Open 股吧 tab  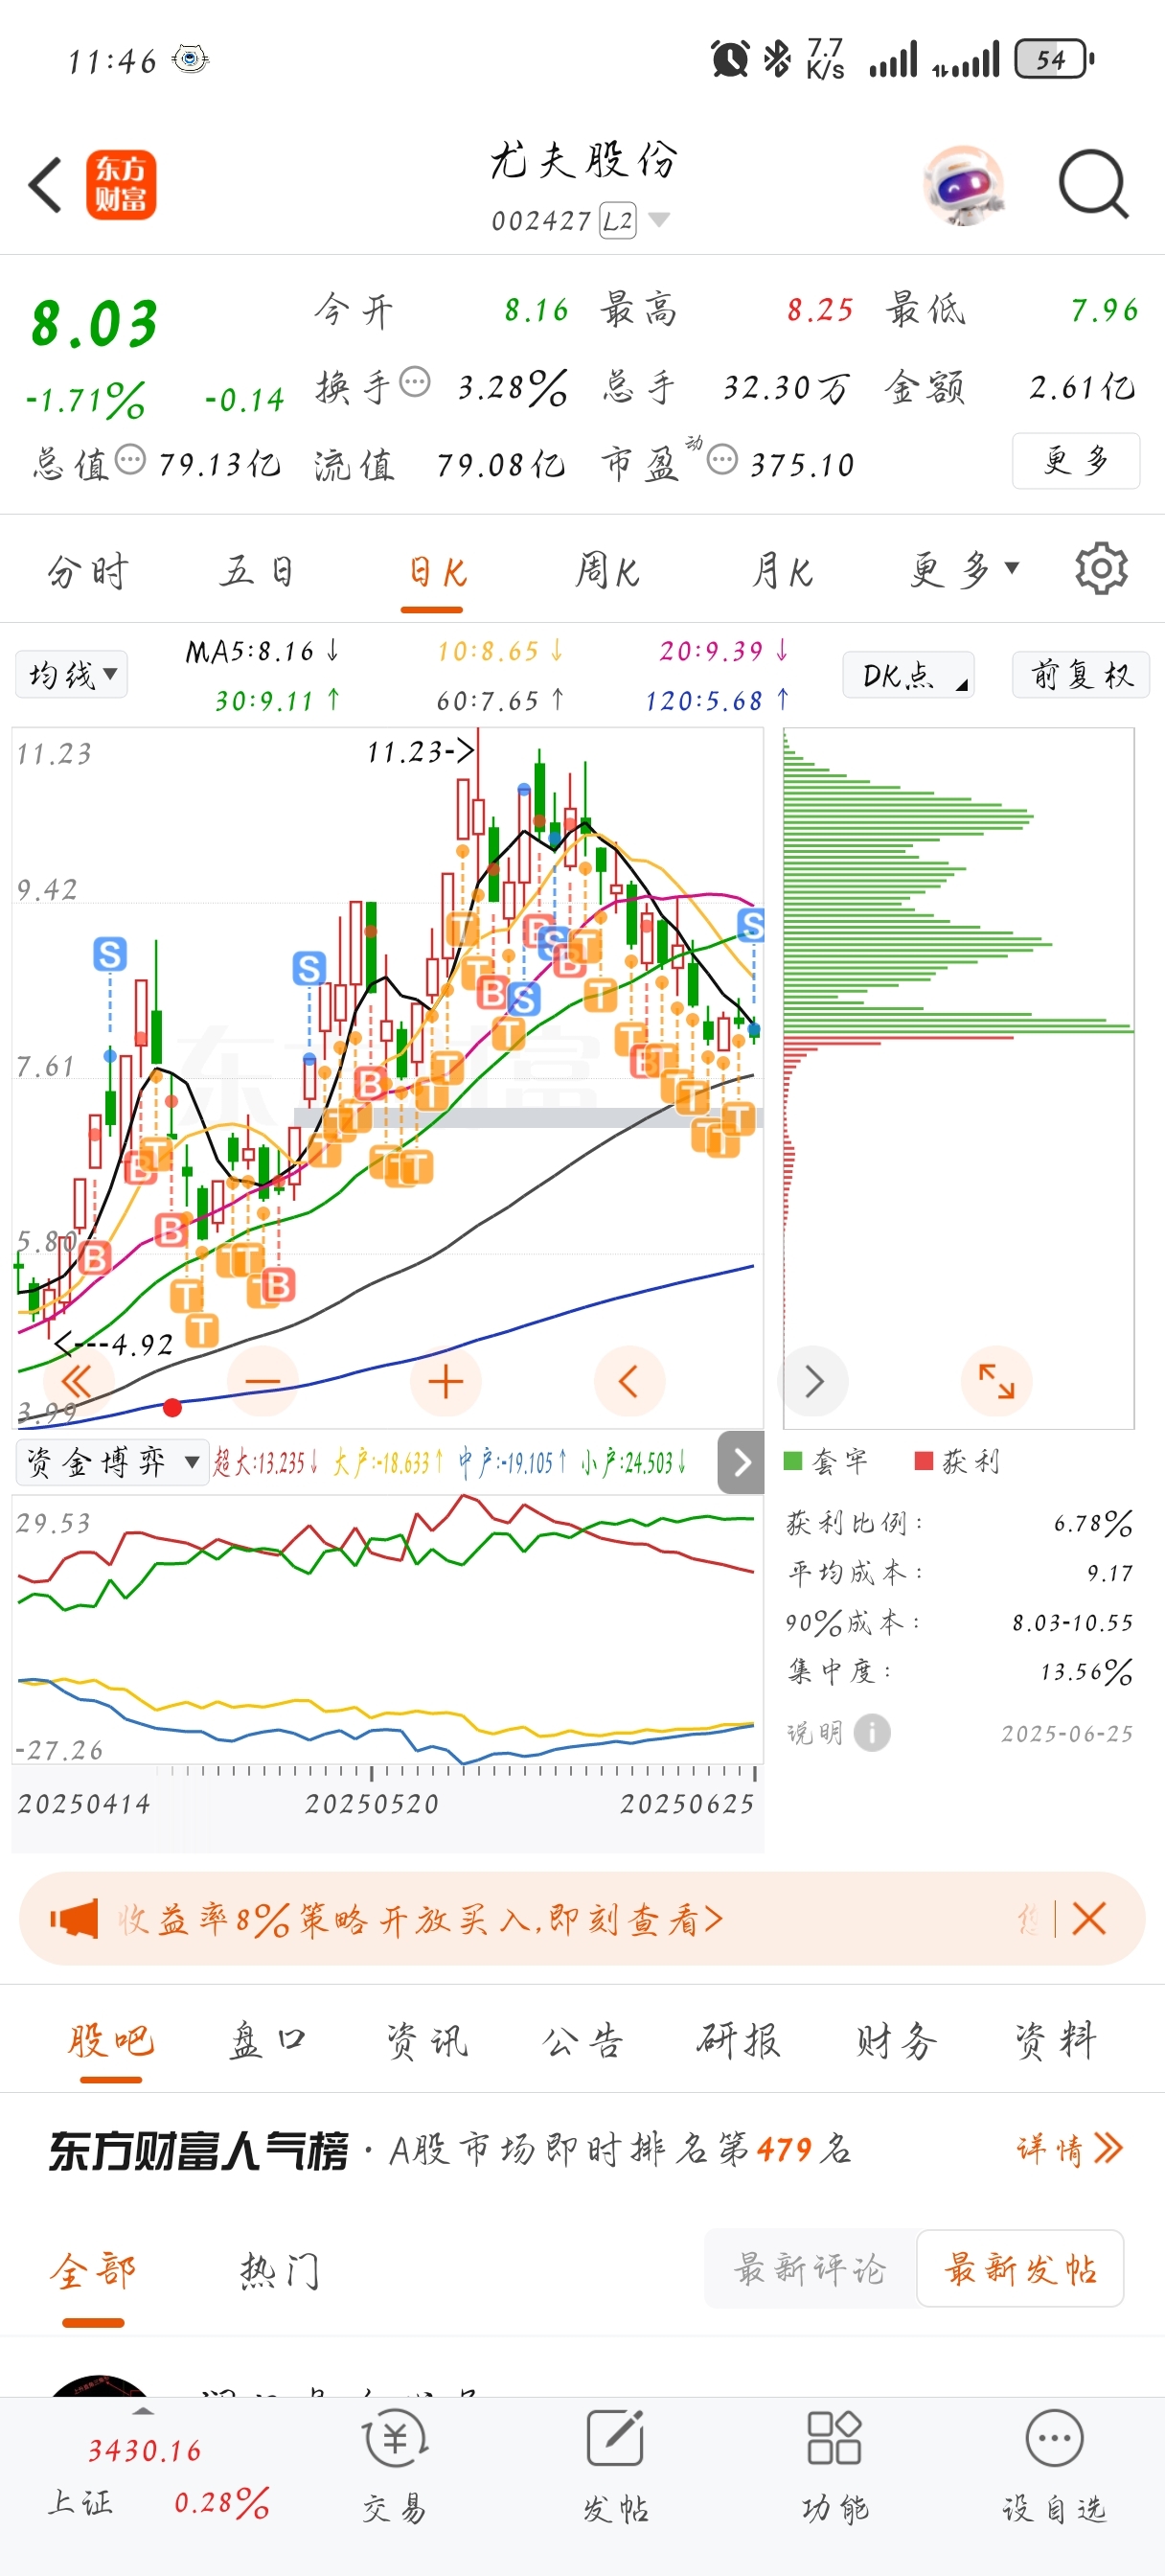[111, 2040]
